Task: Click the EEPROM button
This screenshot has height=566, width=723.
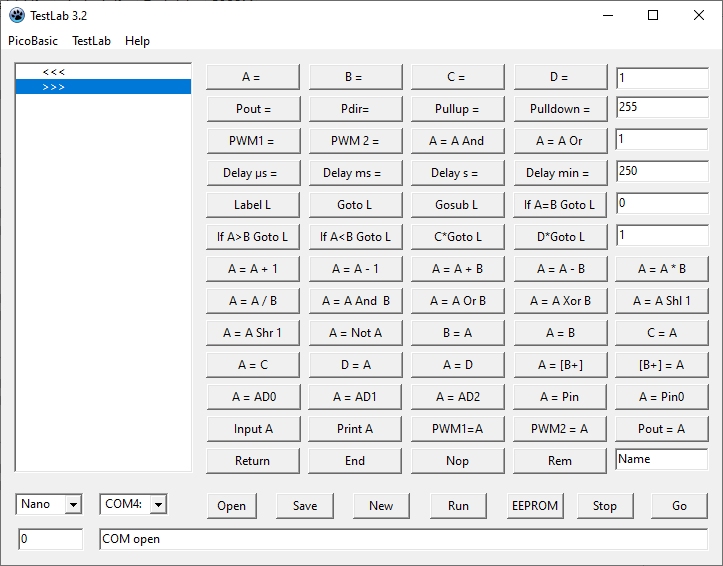Action: click(x=534, y=505)
